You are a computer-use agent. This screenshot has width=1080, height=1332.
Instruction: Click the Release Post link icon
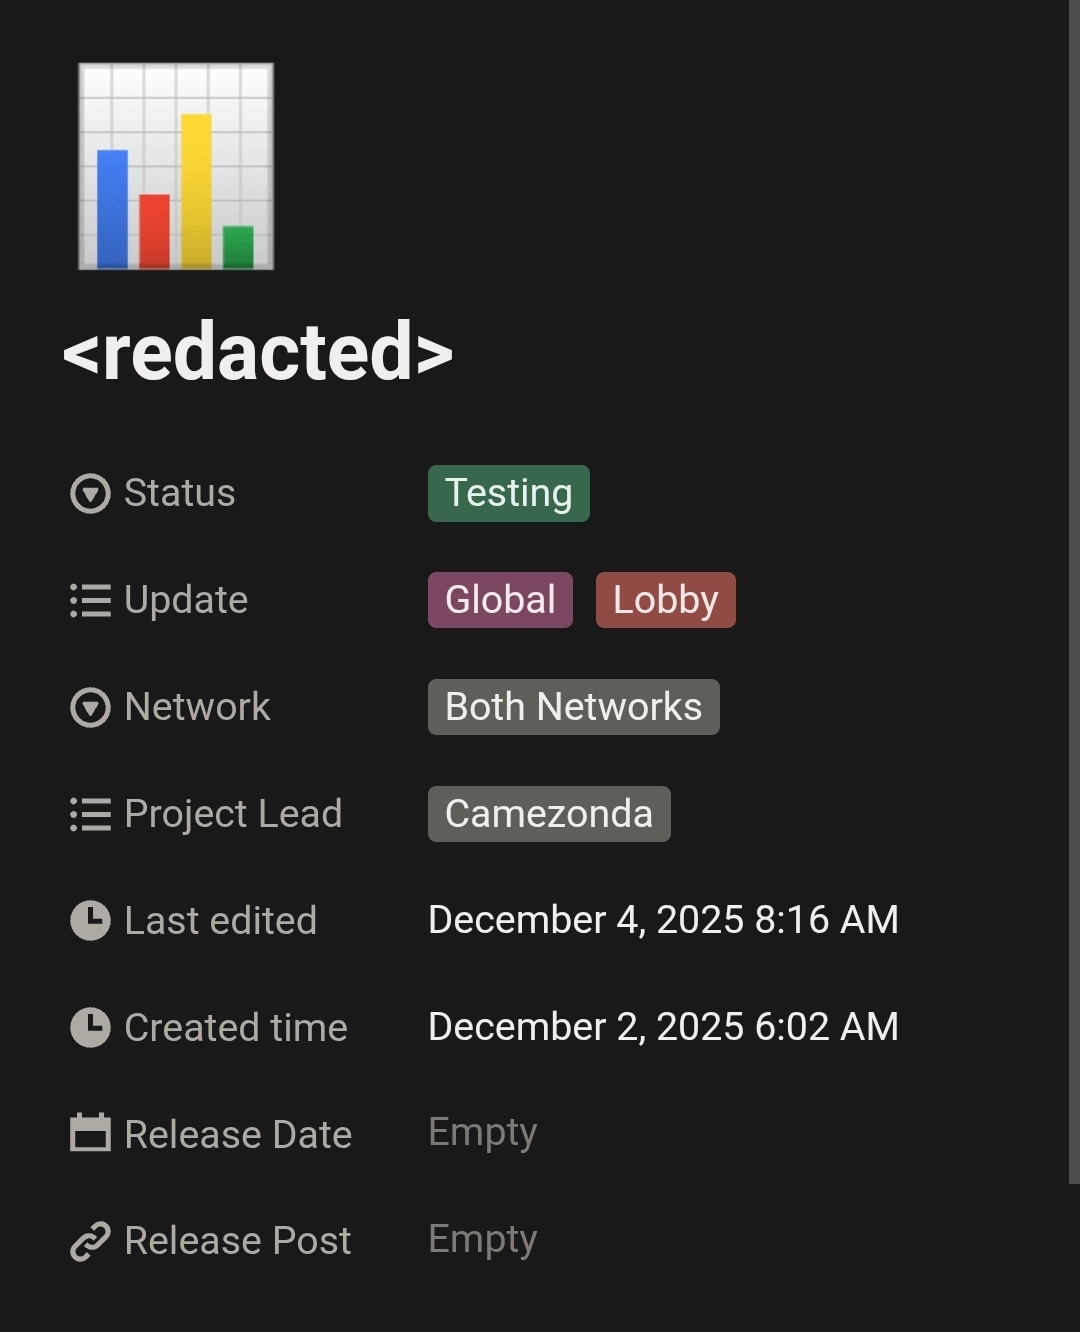[x=90, y=1242]
